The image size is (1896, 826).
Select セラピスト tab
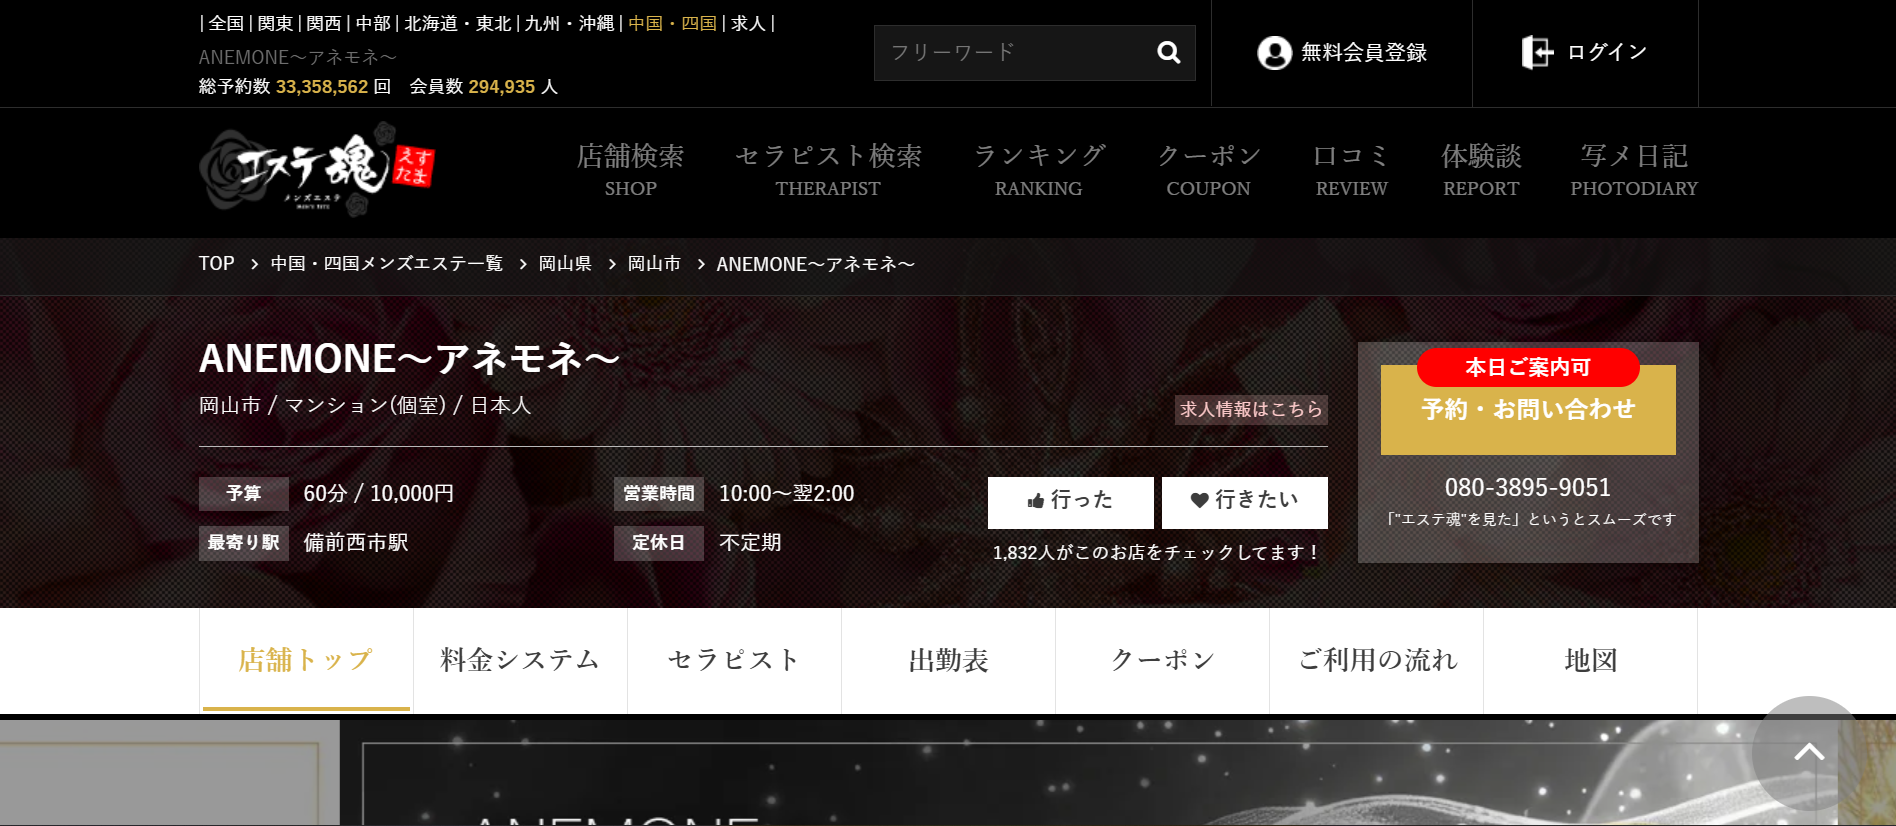coord(734,660)
